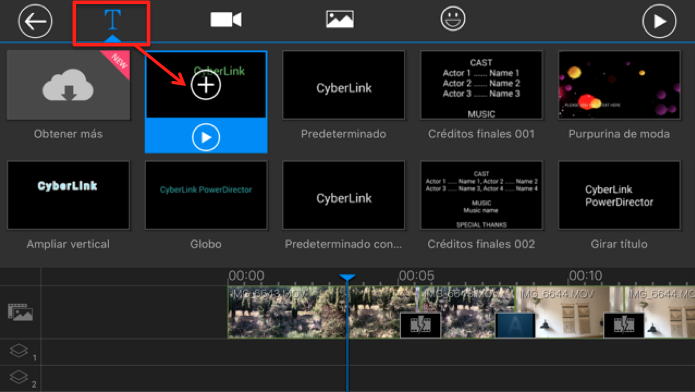Screen dimensions: 695x392
Task: Open first transition icon between clips
Action: tap(421, 325)
